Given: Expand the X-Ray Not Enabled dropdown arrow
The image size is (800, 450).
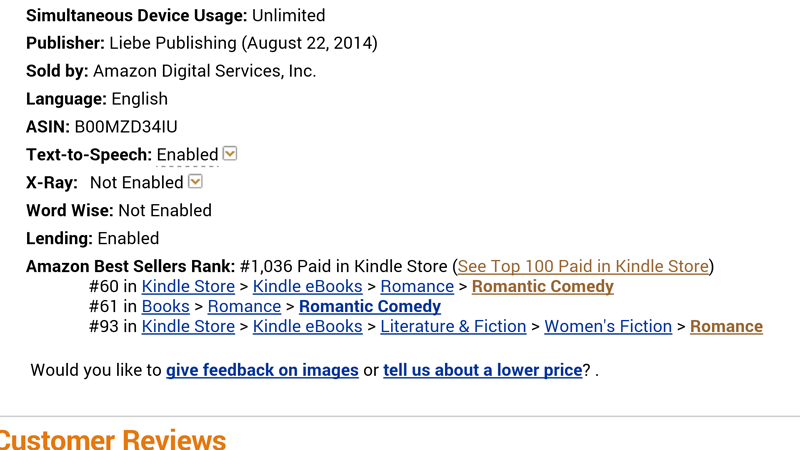Looking at the screenshot, I should click(195, 181).
